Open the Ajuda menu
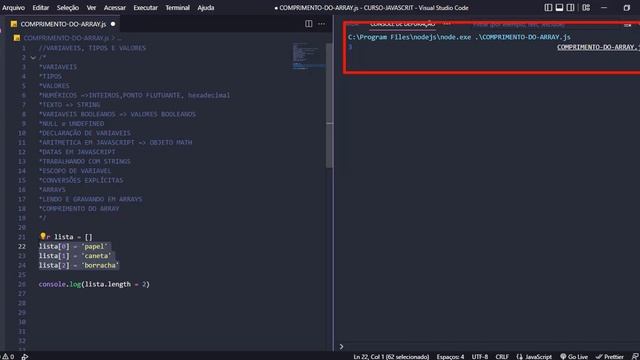Screen dimensions: 640x360 click(206, 7)
